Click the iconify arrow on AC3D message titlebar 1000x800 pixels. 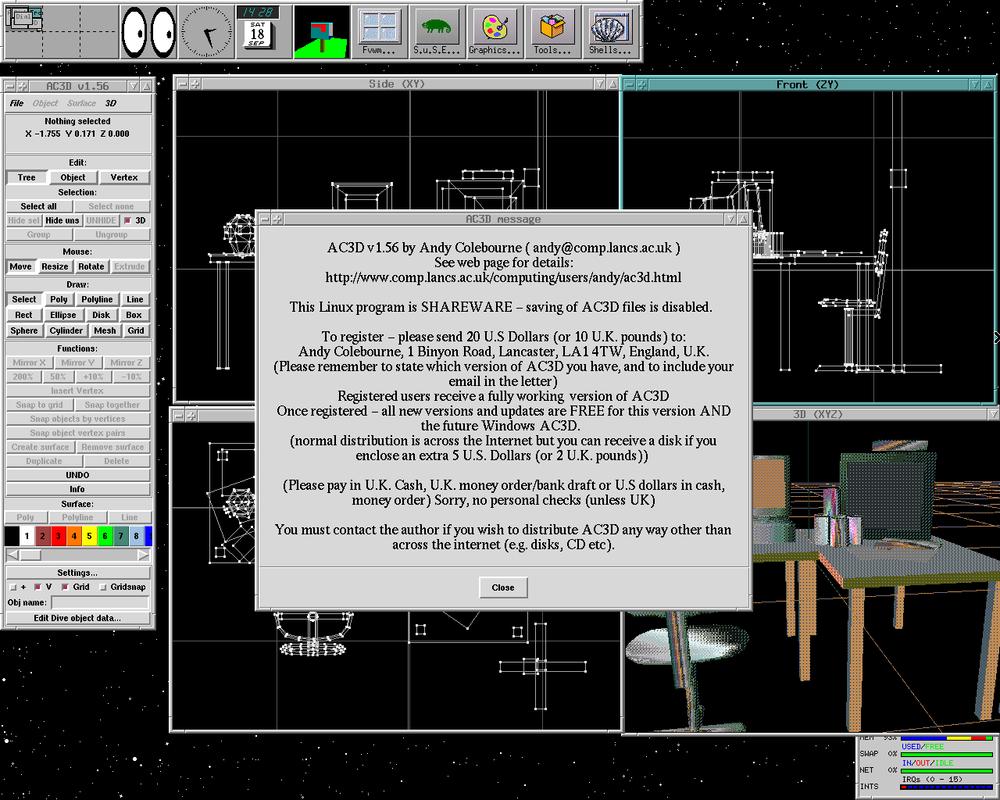(730, 219)
